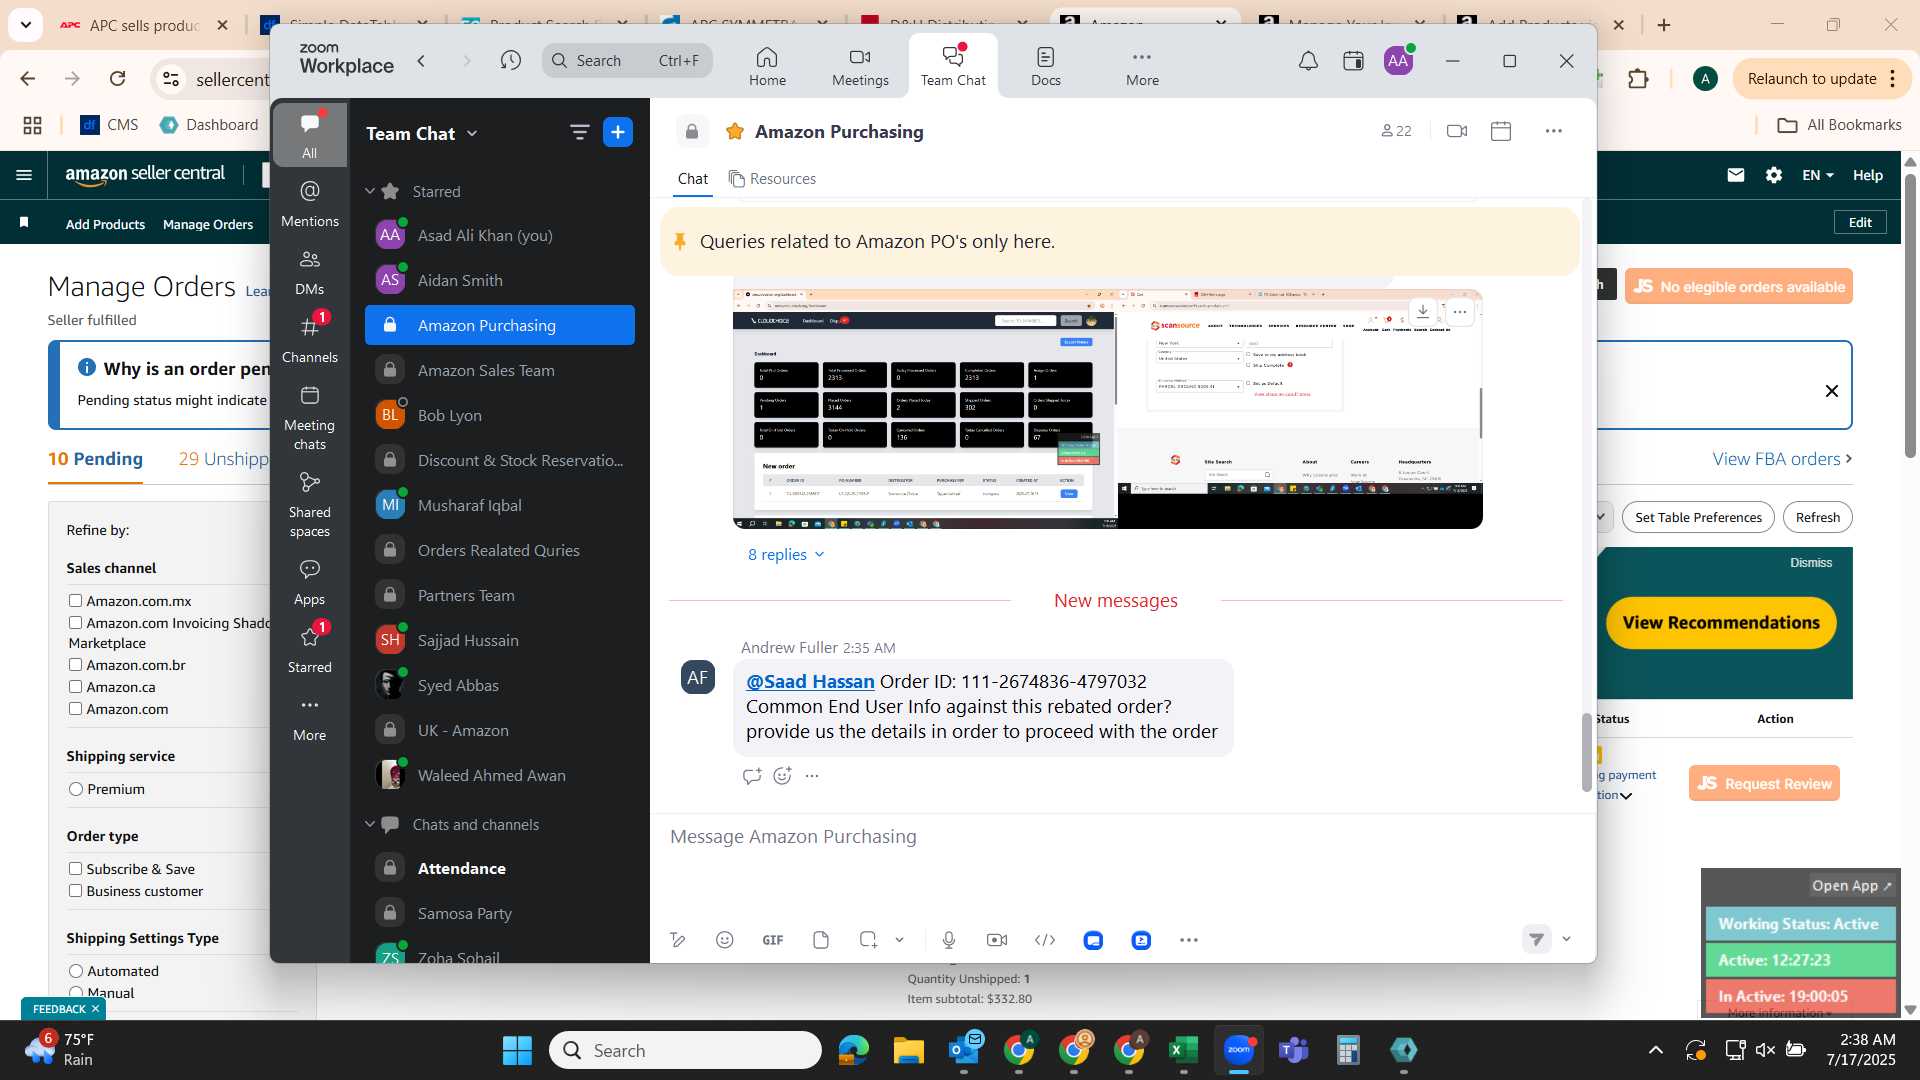Image resolution: width=1920 pixels, height=1080 pixels.
Task: Insert a GIF in the message
Action: (773, 940)
